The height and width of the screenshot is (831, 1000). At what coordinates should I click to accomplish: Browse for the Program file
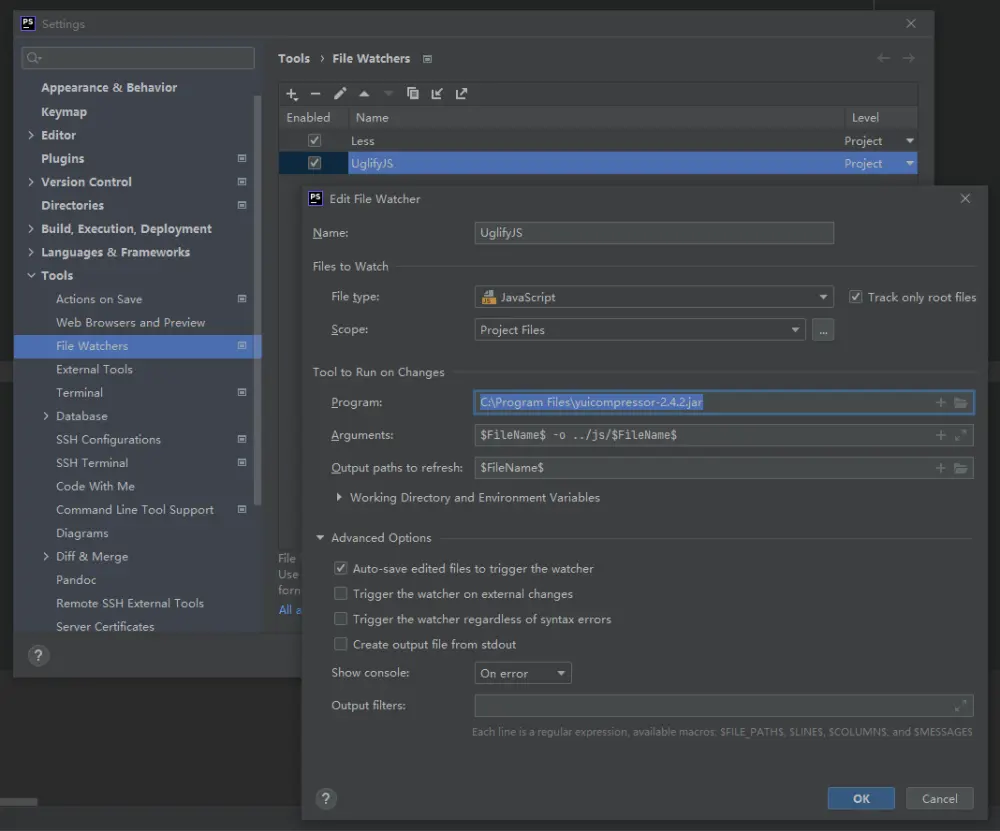960,402
